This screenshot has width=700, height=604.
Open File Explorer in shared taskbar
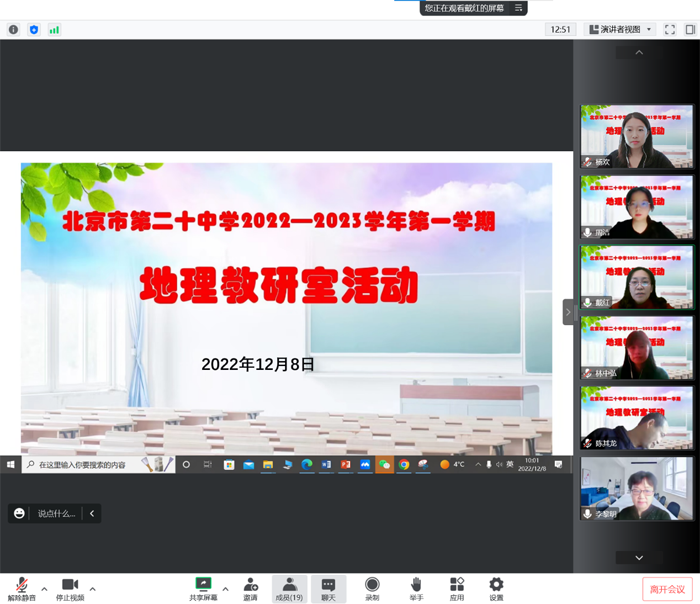point(268,465)
